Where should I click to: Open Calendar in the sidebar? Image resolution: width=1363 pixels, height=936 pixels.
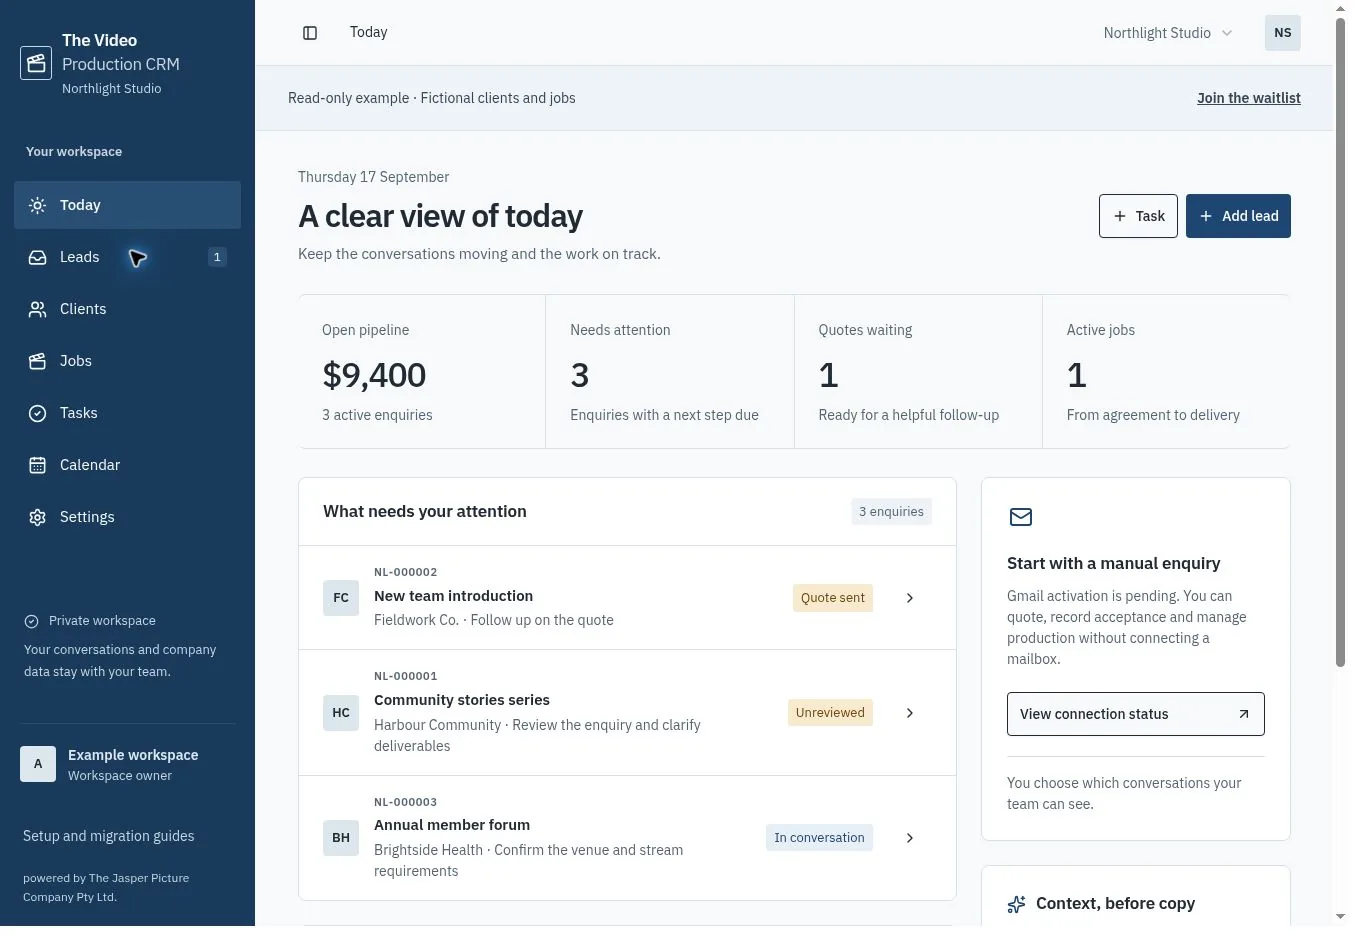[127, 465]
